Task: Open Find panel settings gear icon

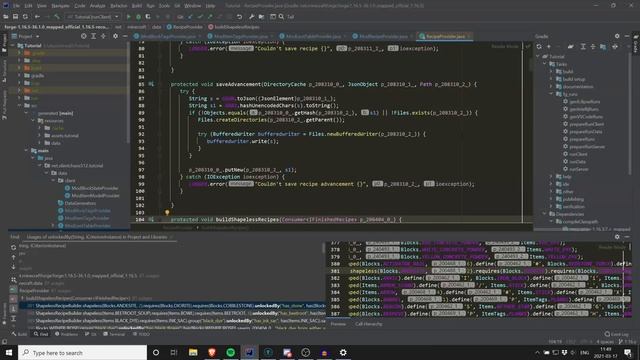Action: click(617, 237)
